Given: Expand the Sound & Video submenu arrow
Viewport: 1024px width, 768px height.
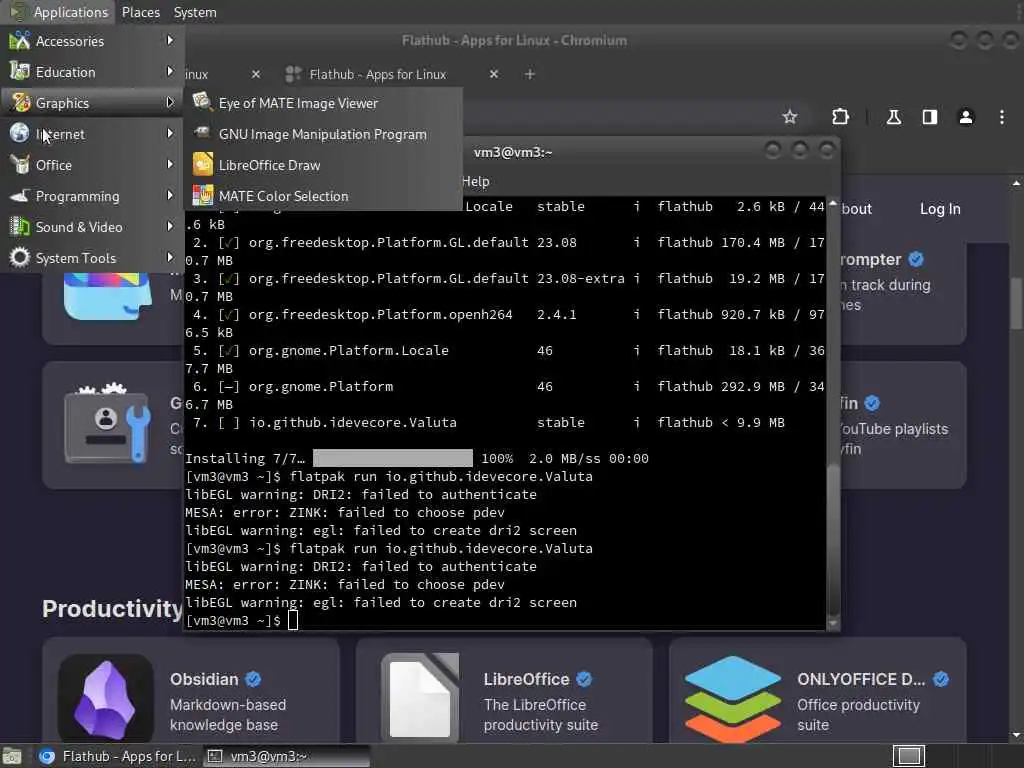Looking at the screenshot, I should (x=170, y=227).
